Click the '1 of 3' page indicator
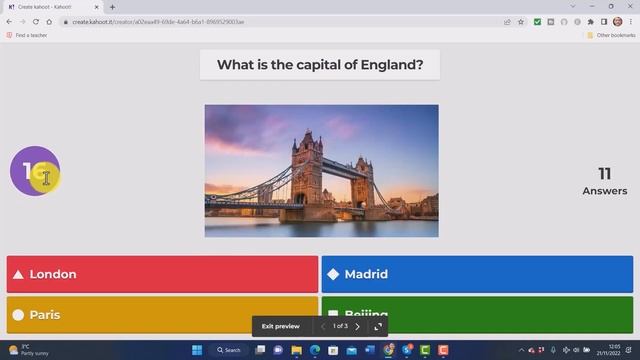 click(x=340, y=326)
